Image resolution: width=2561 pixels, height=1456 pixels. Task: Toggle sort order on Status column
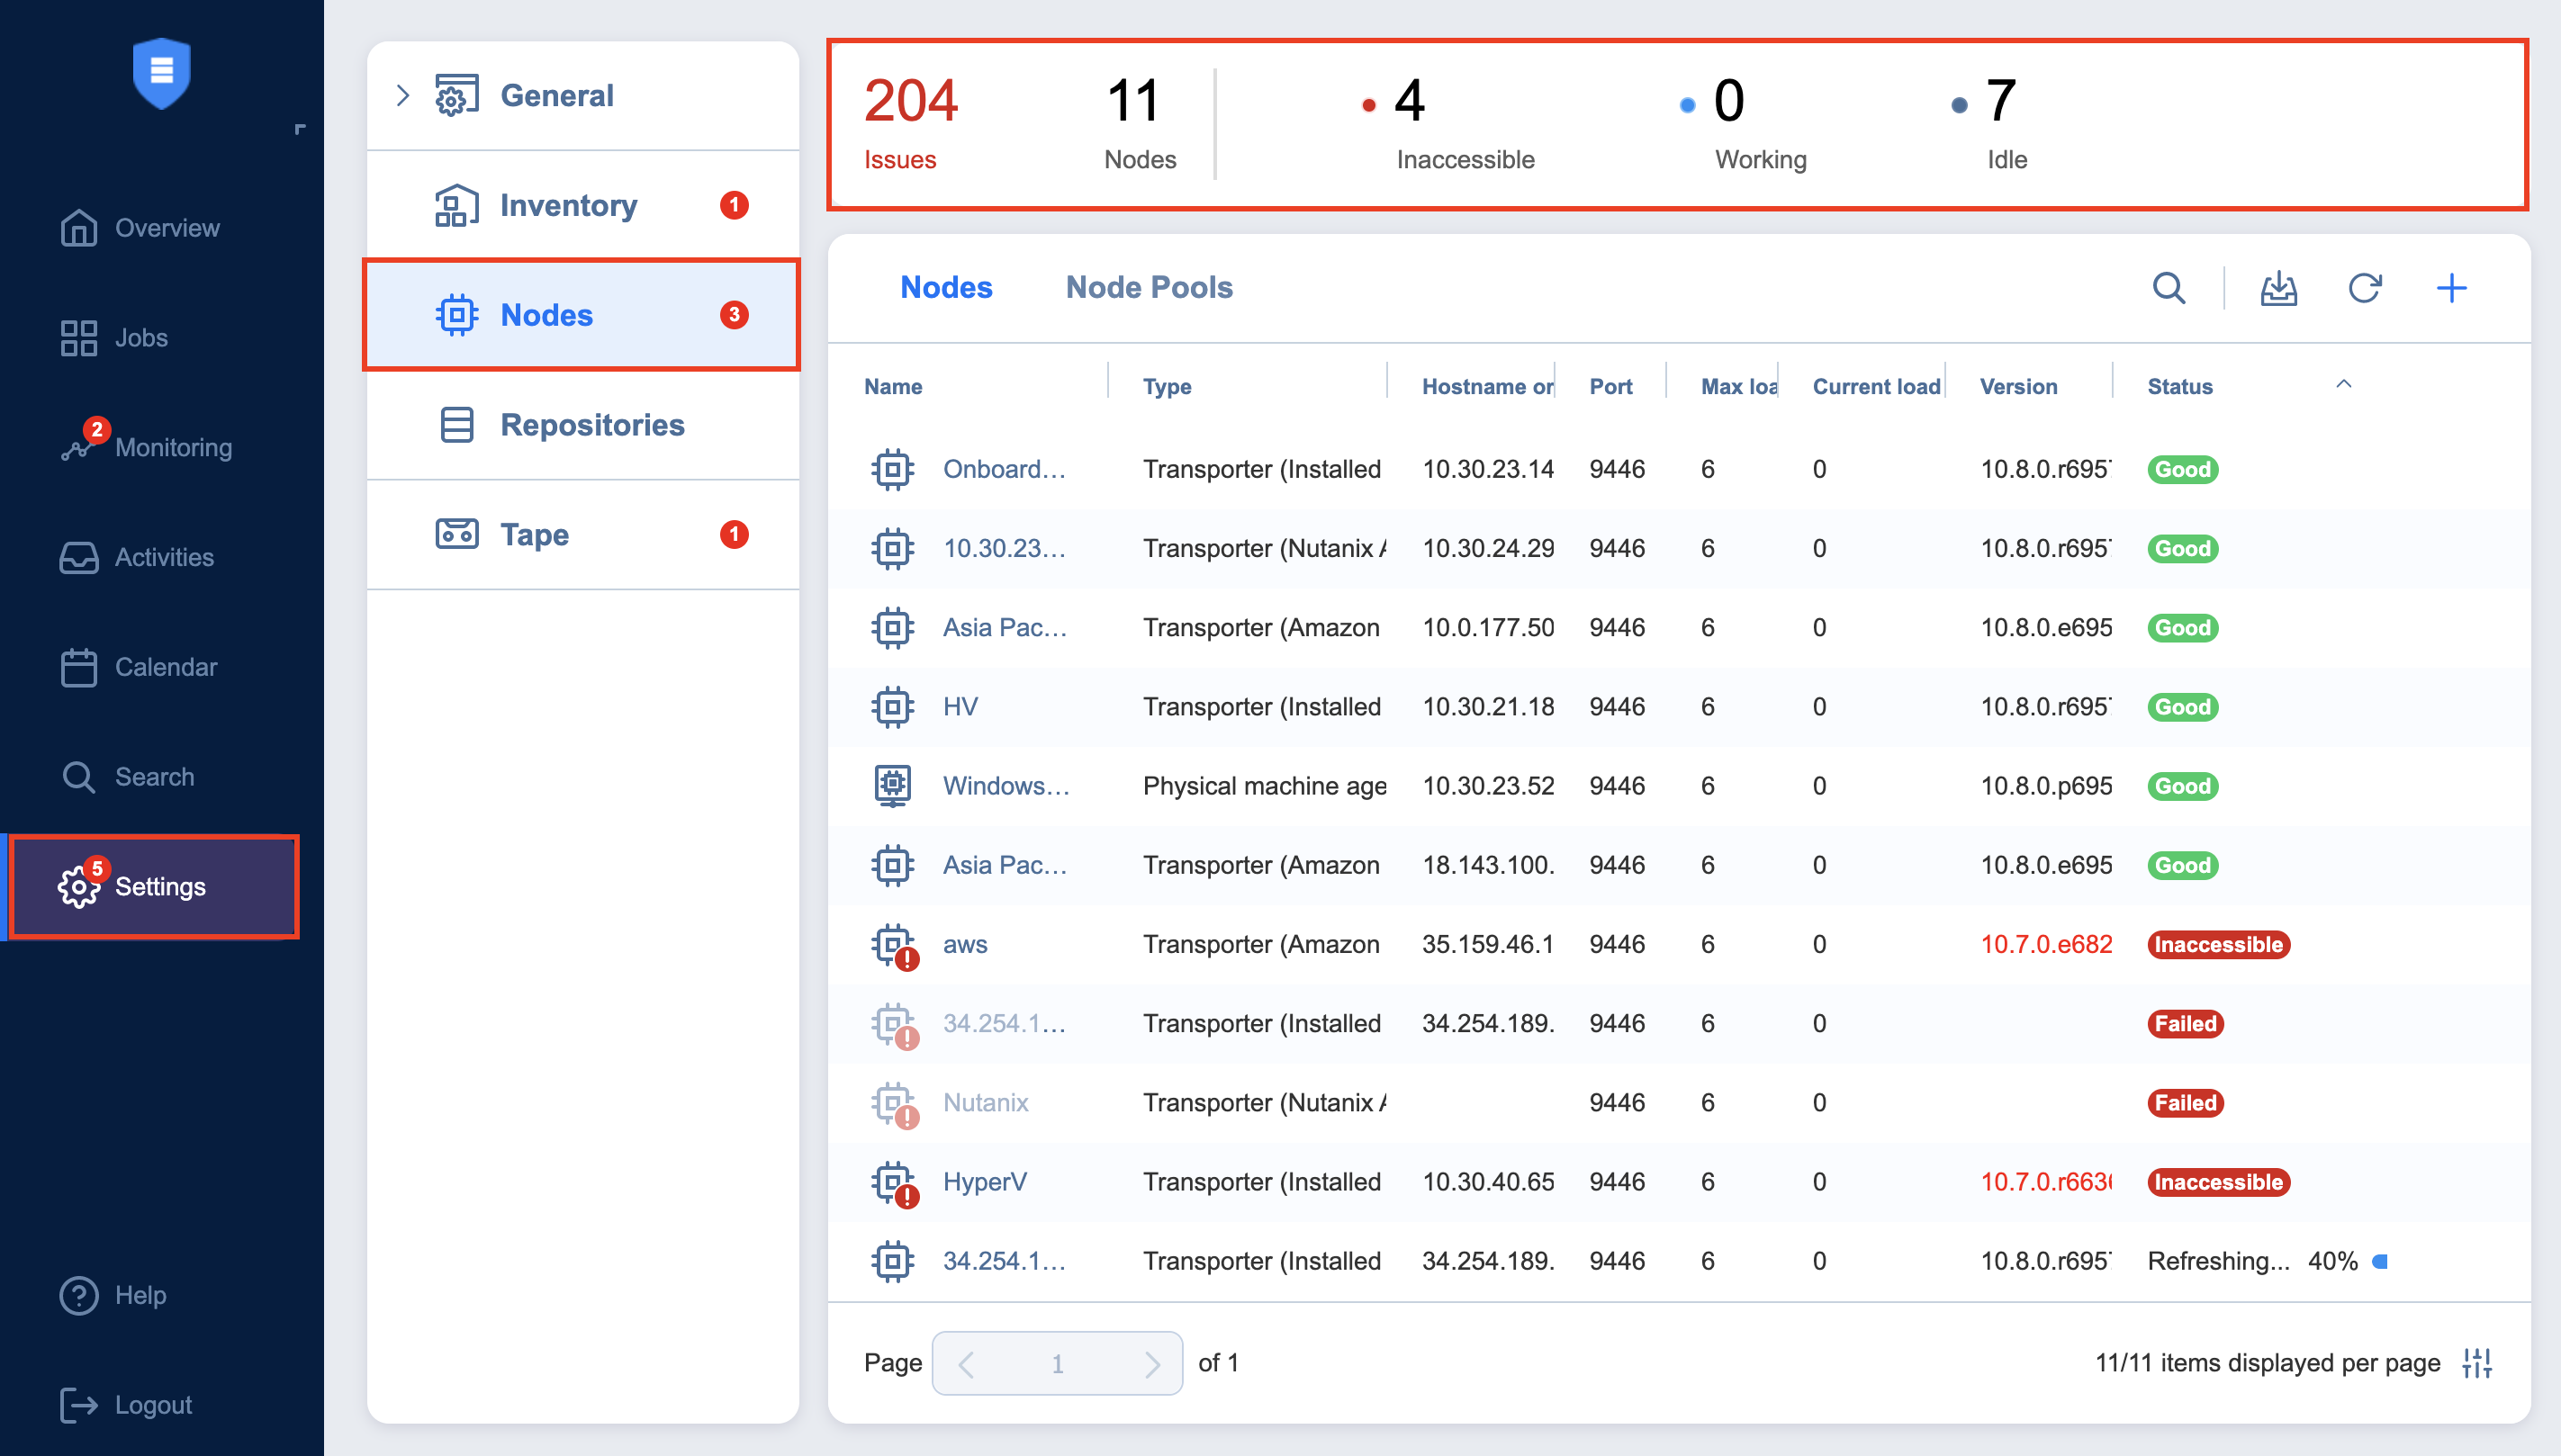(2343, 385)
